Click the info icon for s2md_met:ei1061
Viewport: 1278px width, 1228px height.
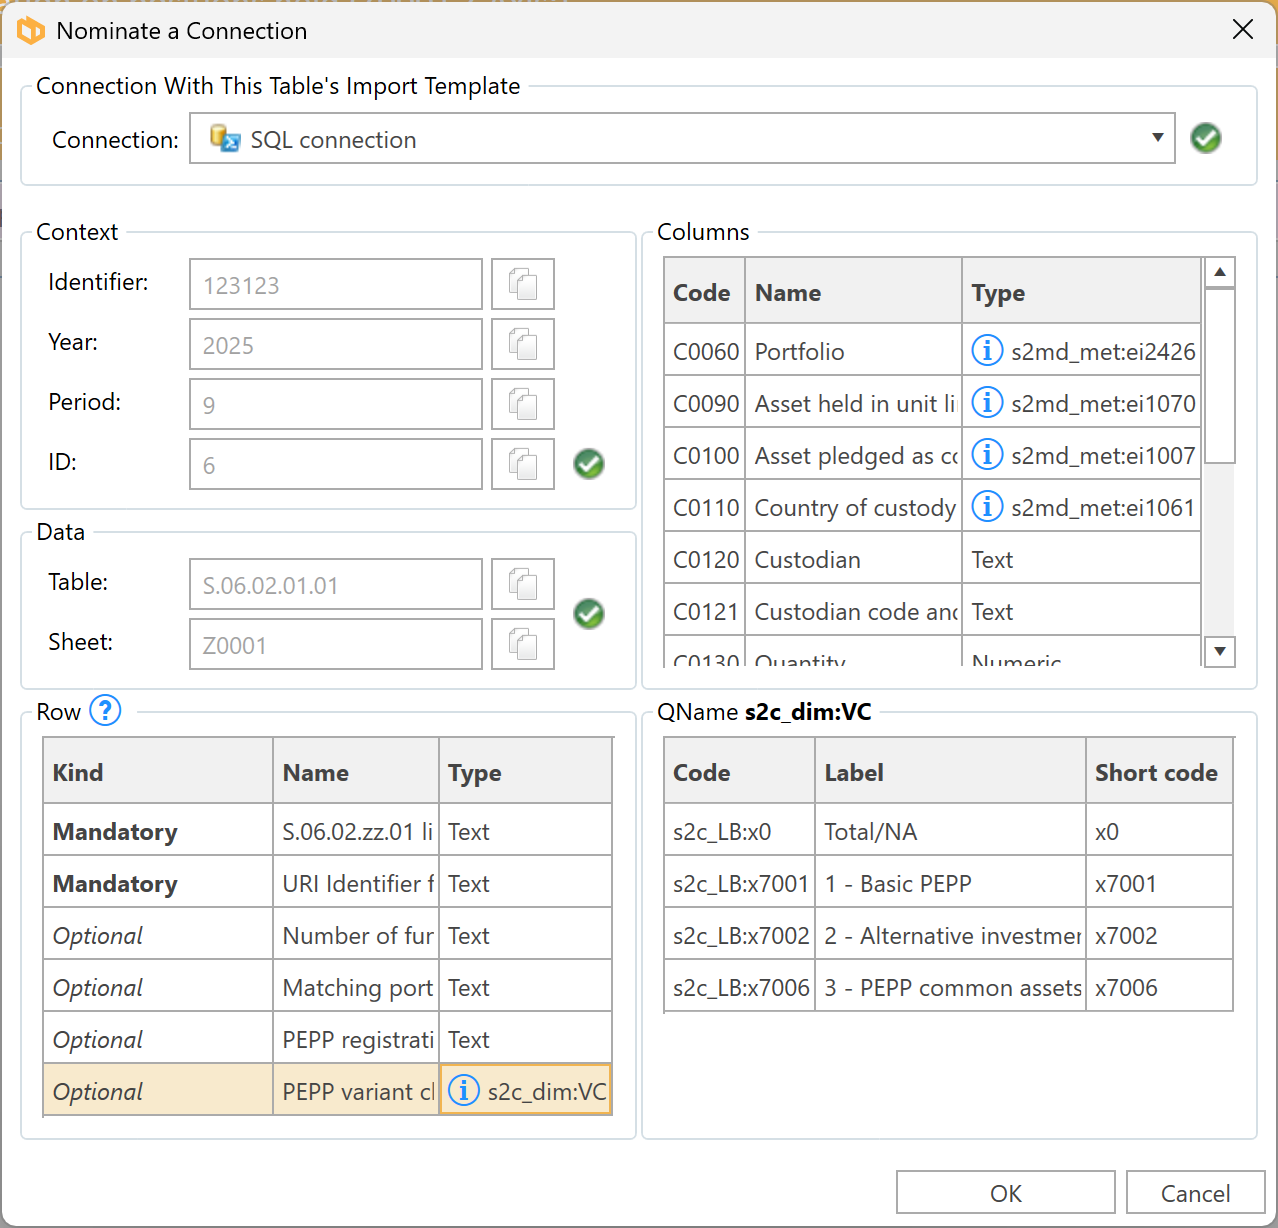tap(987, 507)
